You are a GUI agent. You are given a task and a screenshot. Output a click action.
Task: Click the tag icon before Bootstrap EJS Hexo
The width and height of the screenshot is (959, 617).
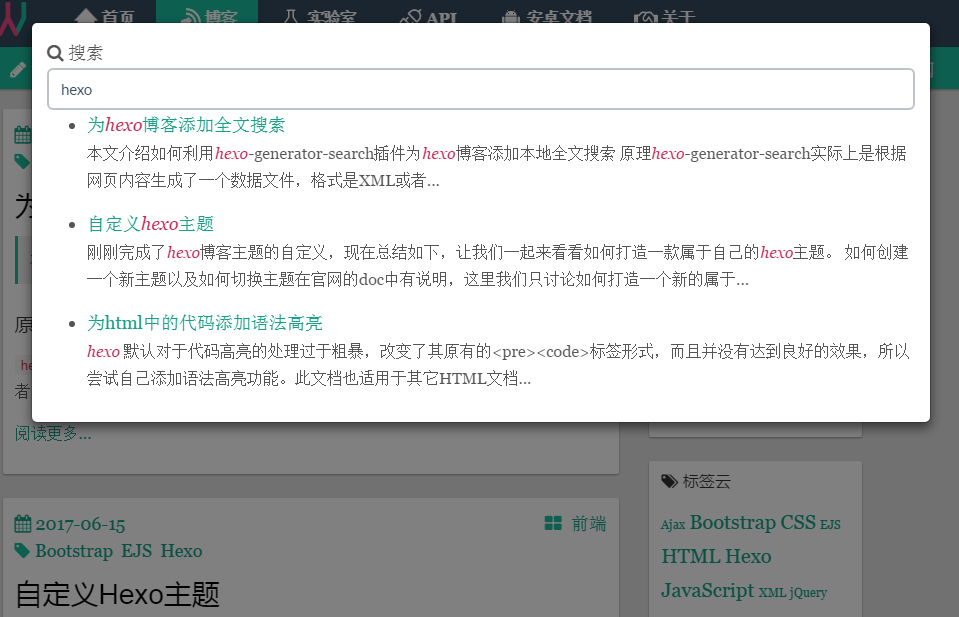pyautogui.click(x=22, y=550)
